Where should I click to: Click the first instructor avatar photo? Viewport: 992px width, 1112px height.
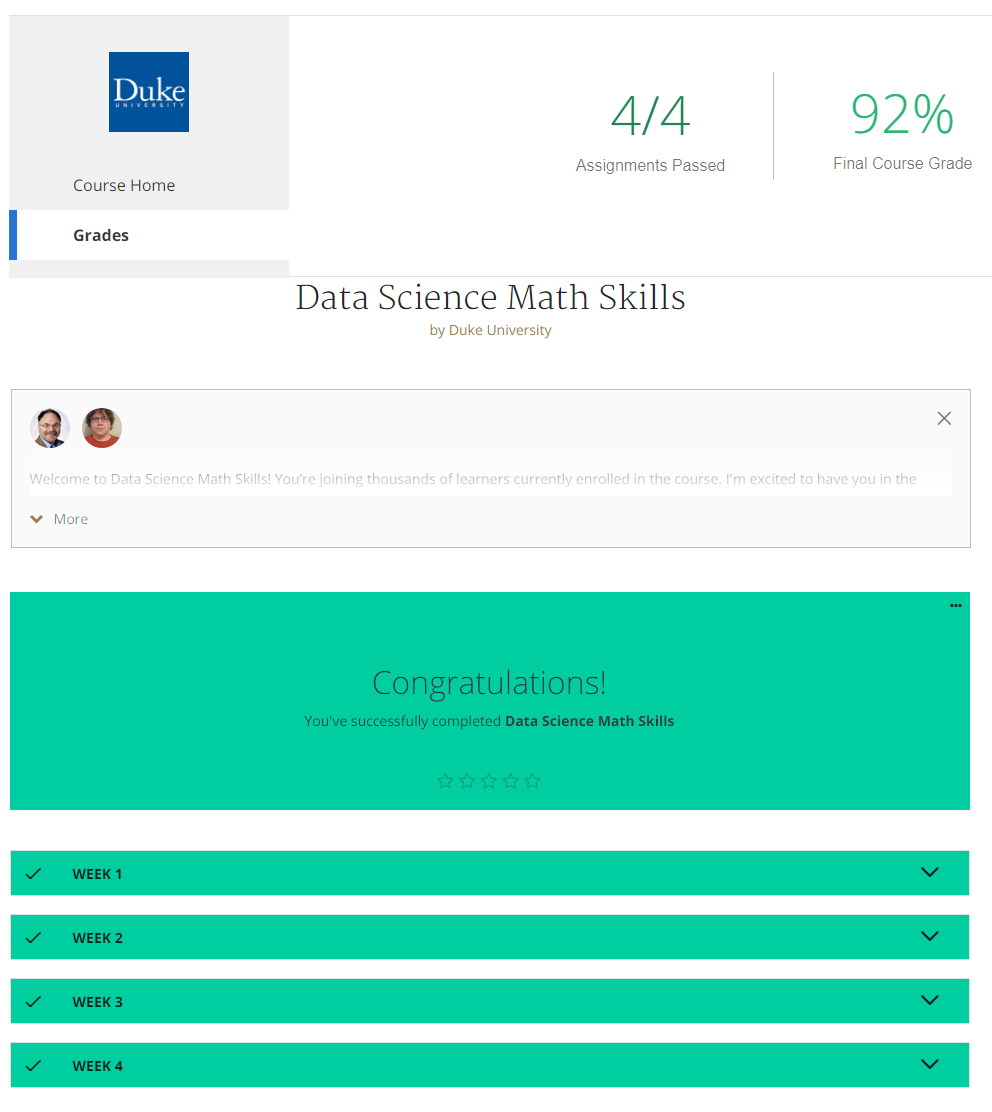(49, 428)
